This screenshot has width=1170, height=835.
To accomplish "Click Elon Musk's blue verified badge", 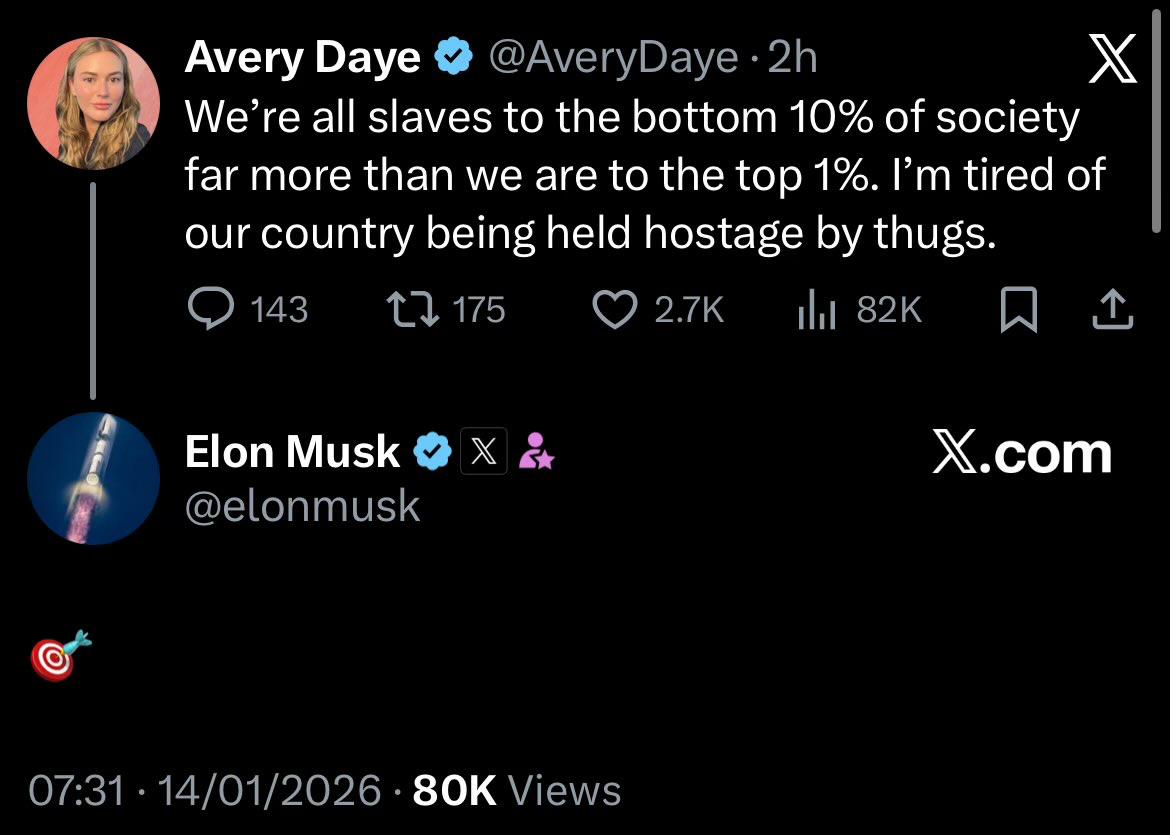I will [x=433, y=451].
